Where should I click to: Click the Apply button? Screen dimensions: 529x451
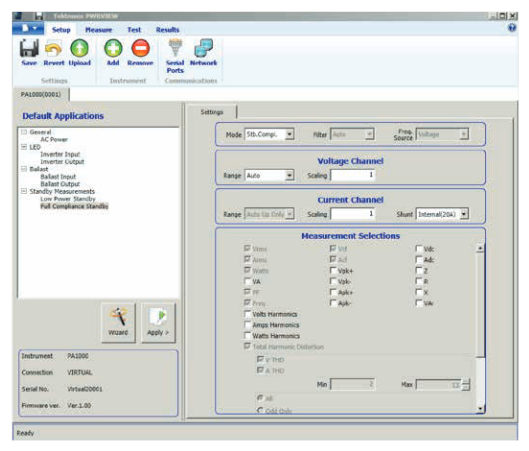point(158,323)
